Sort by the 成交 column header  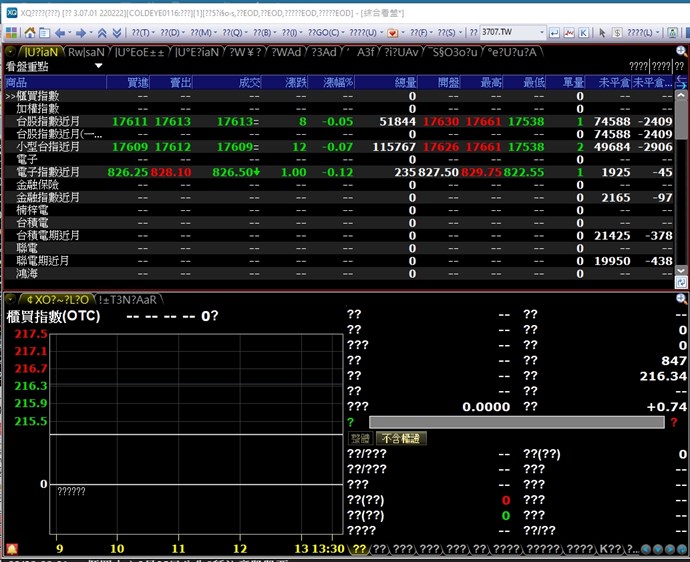(x=248, y=82)
